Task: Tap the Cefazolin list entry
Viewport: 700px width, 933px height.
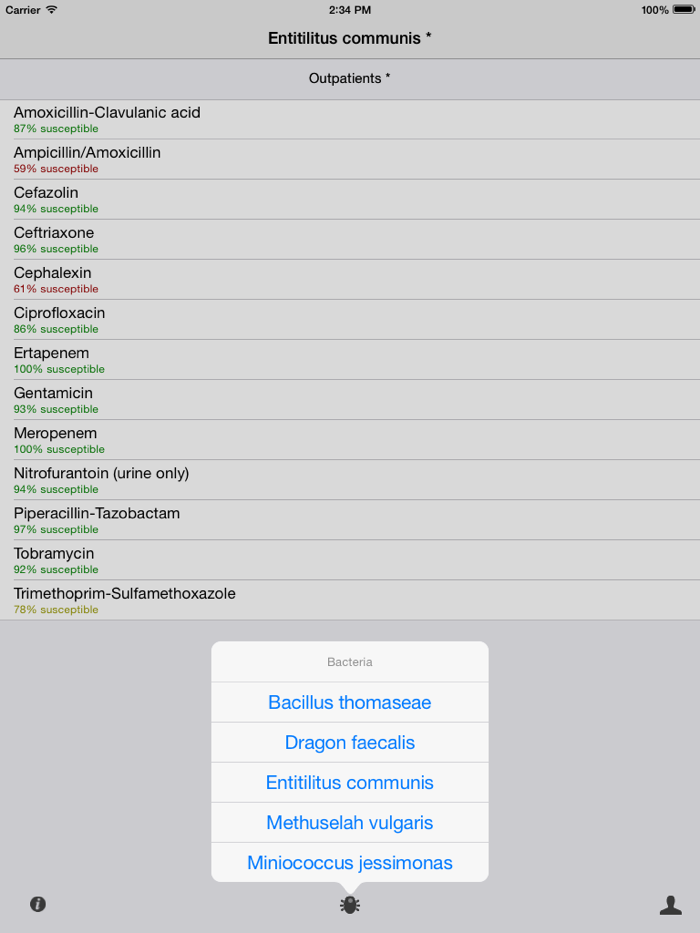Action: point(350,199)
